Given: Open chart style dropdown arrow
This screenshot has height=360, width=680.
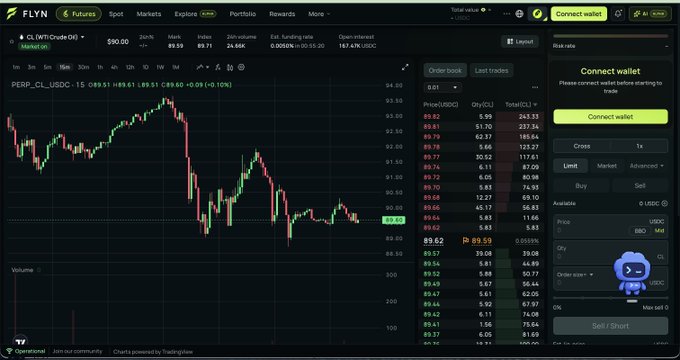Looking at the screenshot, I should 208,67.
